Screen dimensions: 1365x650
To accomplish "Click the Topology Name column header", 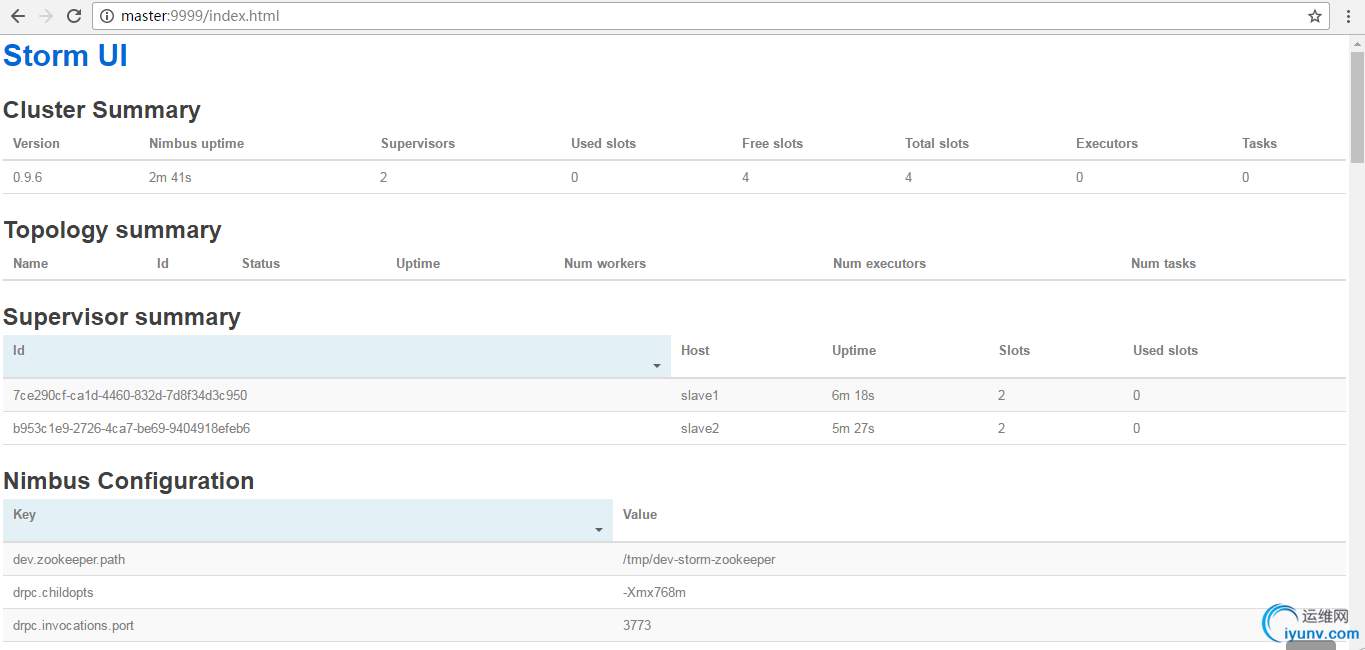I will pyautogui.click(x=30, y=263).
